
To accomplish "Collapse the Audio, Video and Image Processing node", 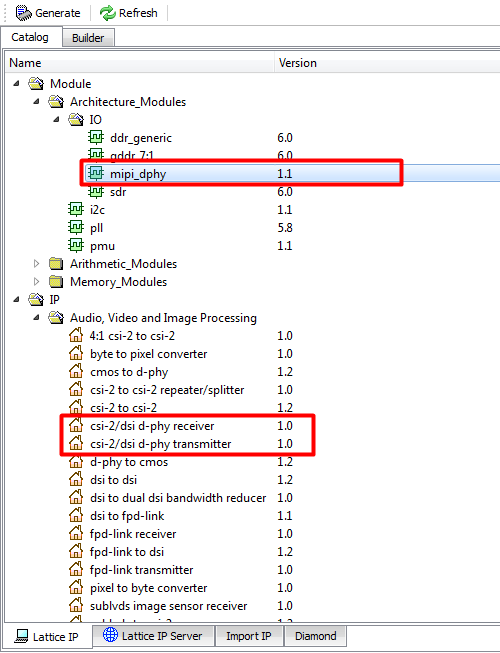I will pos(37,317).
